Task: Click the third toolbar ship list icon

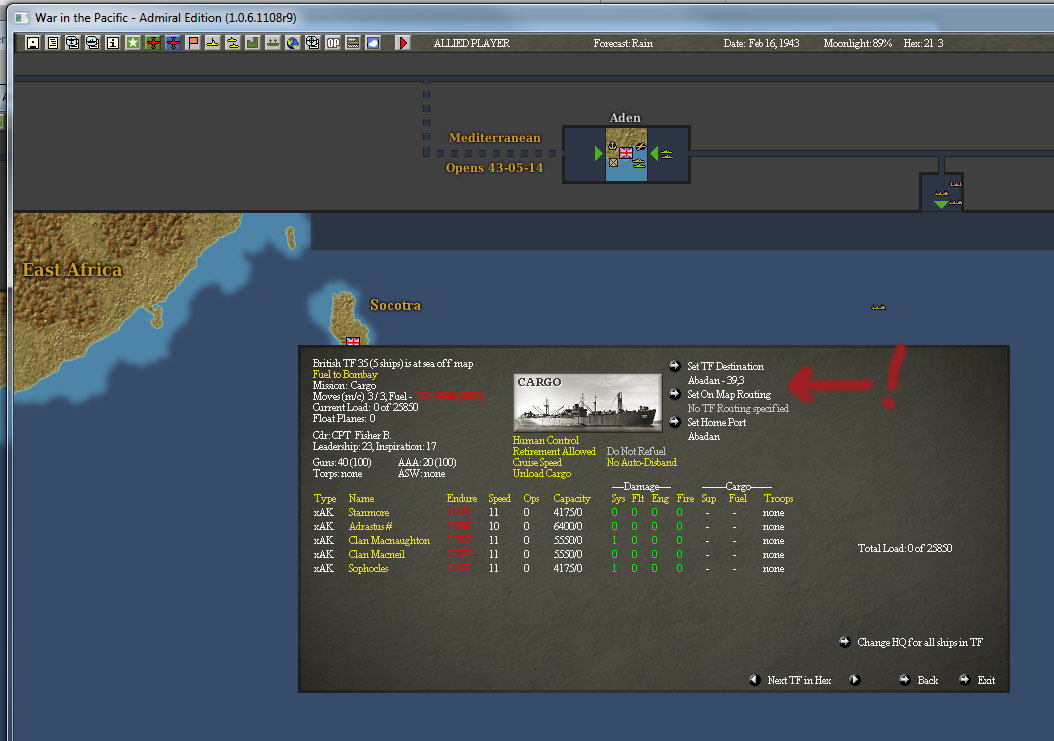Action: click(73, 43)
